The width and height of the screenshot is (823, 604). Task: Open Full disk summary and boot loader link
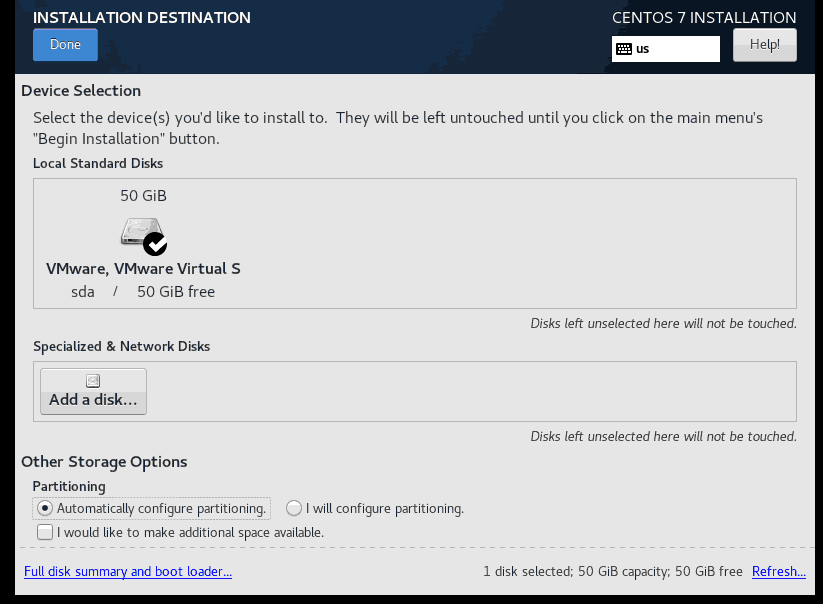[x=128, y=571]
